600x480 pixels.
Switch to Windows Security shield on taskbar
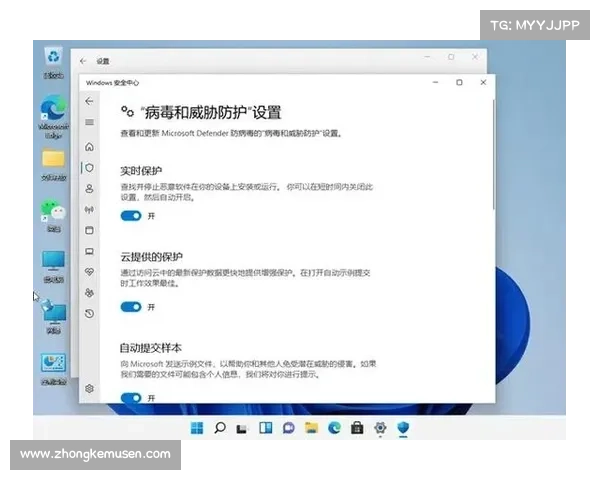pos(403,428)
